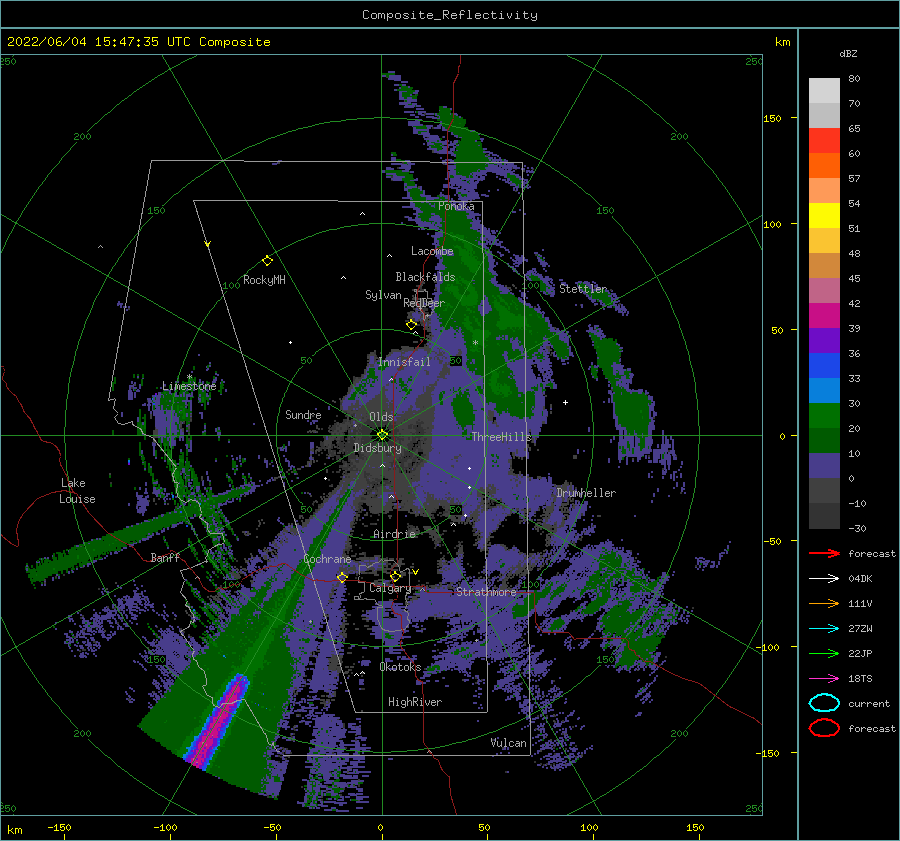This screenshot has width=900, height=841.
Task: Click the Sundre town label
Action: pos(303,414)
